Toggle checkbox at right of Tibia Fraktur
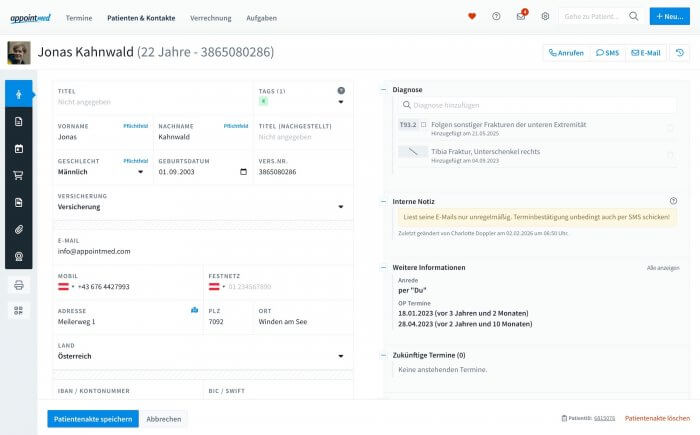The image size is (700, 435). pyautogui.click(x=670, y=155)
